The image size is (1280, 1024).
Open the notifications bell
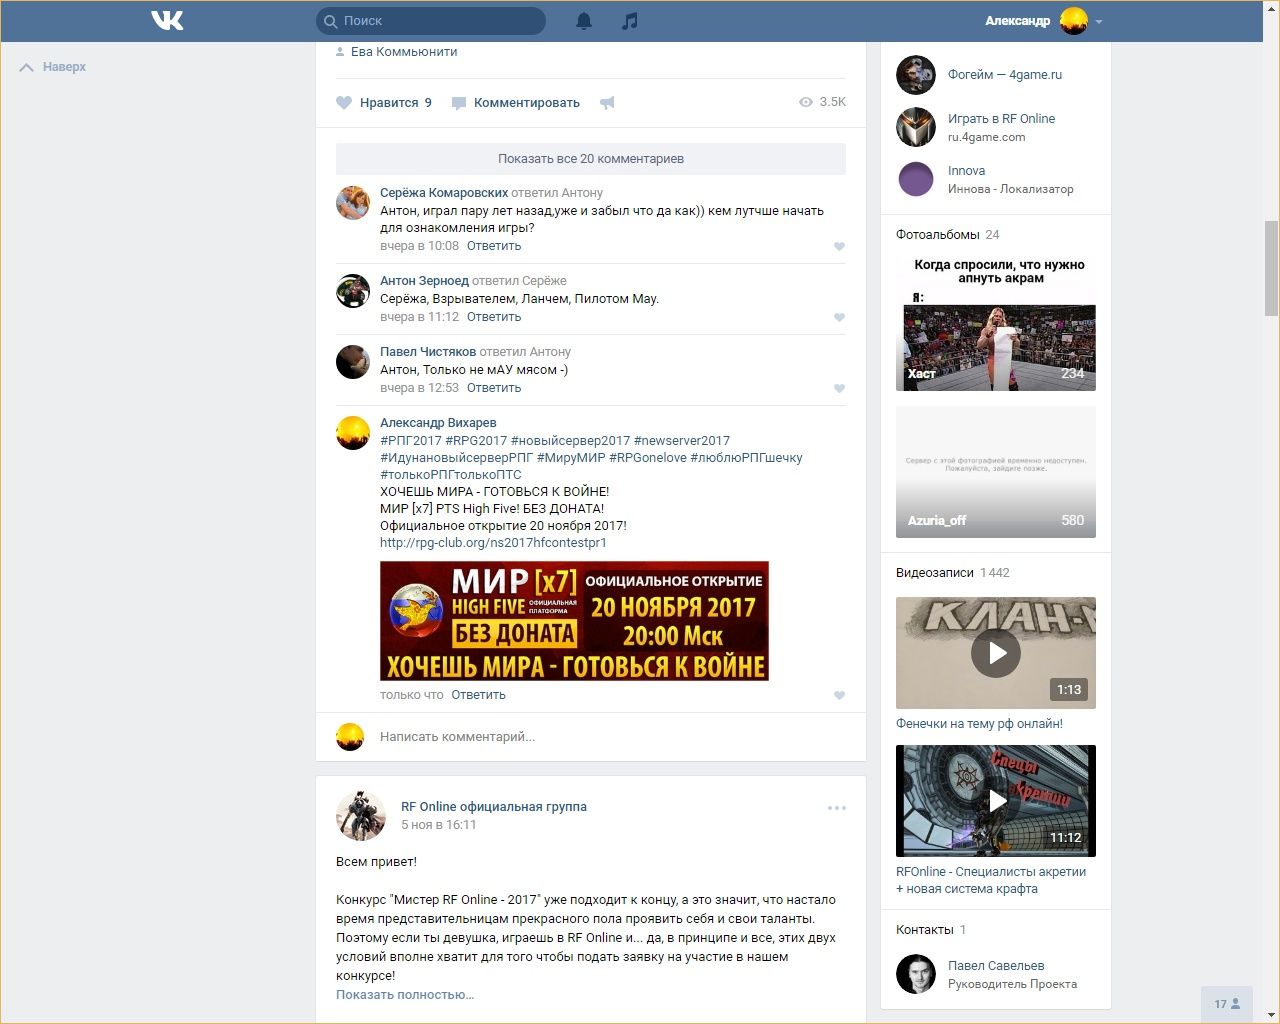[584, 21]
